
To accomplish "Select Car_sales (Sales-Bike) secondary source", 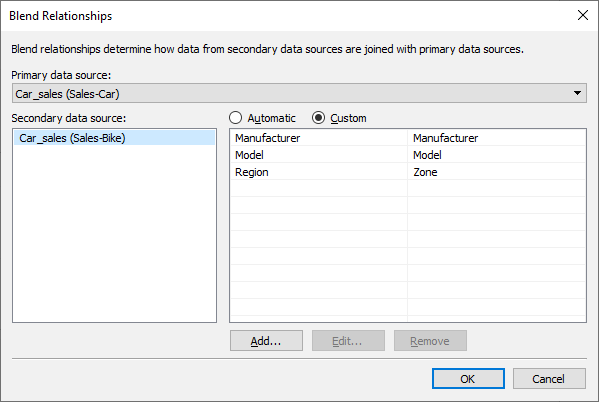I will pyautogui.click(x=114, y=138).
